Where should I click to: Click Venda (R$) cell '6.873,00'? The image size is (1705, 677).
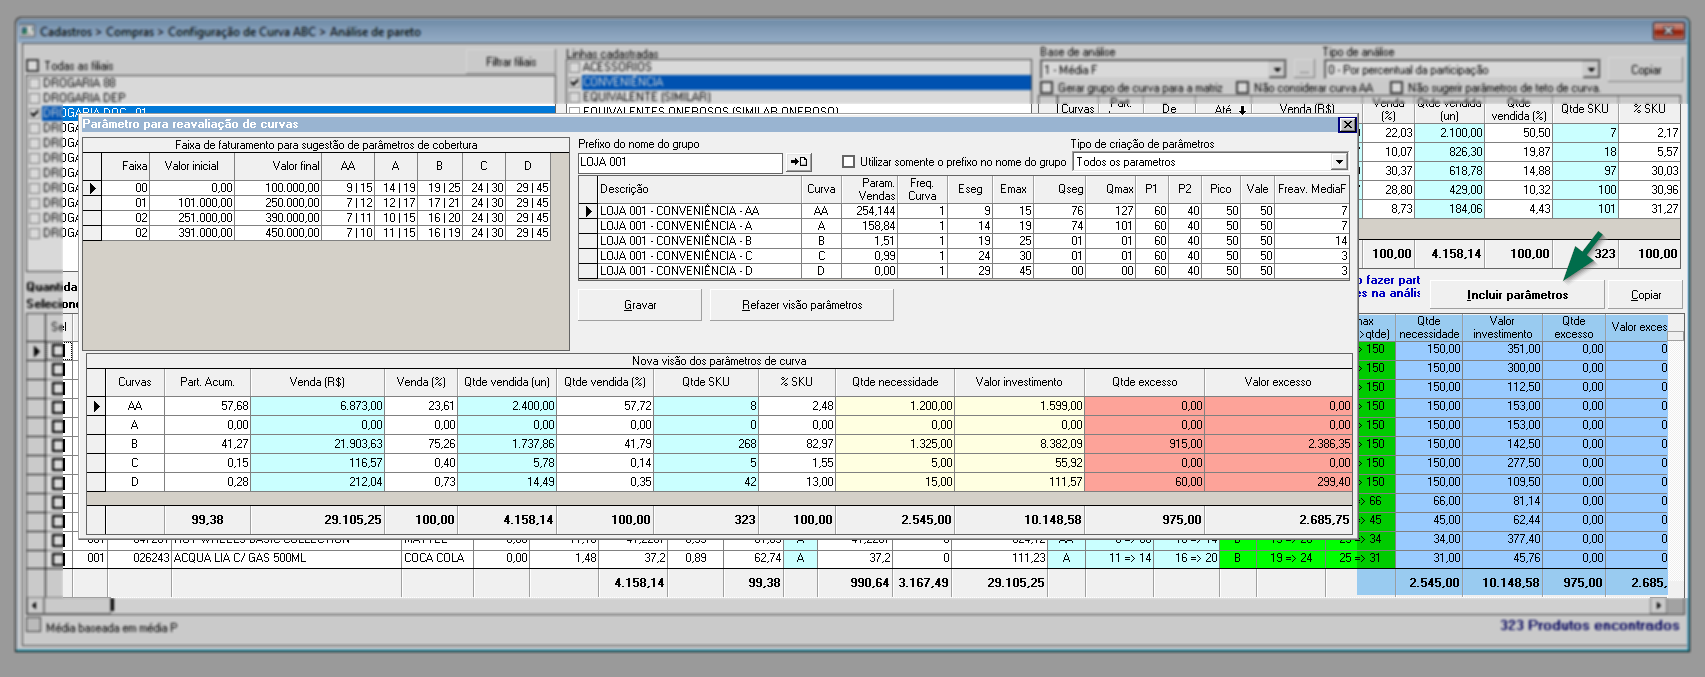coord(317,406)
